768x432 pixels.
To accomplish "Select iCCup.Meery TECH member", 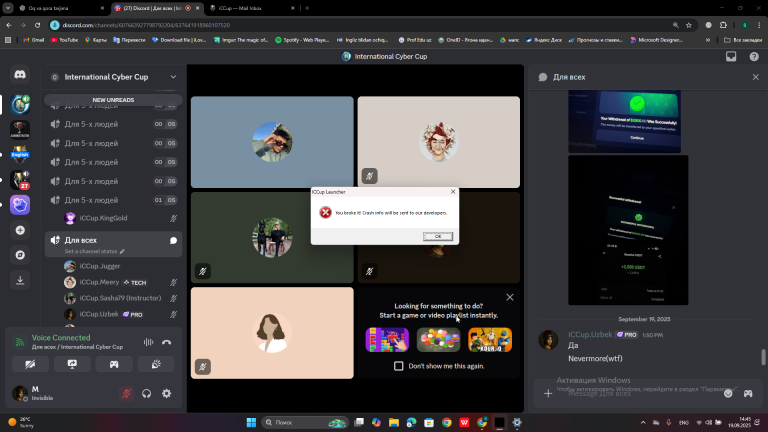I will point(120,282).
